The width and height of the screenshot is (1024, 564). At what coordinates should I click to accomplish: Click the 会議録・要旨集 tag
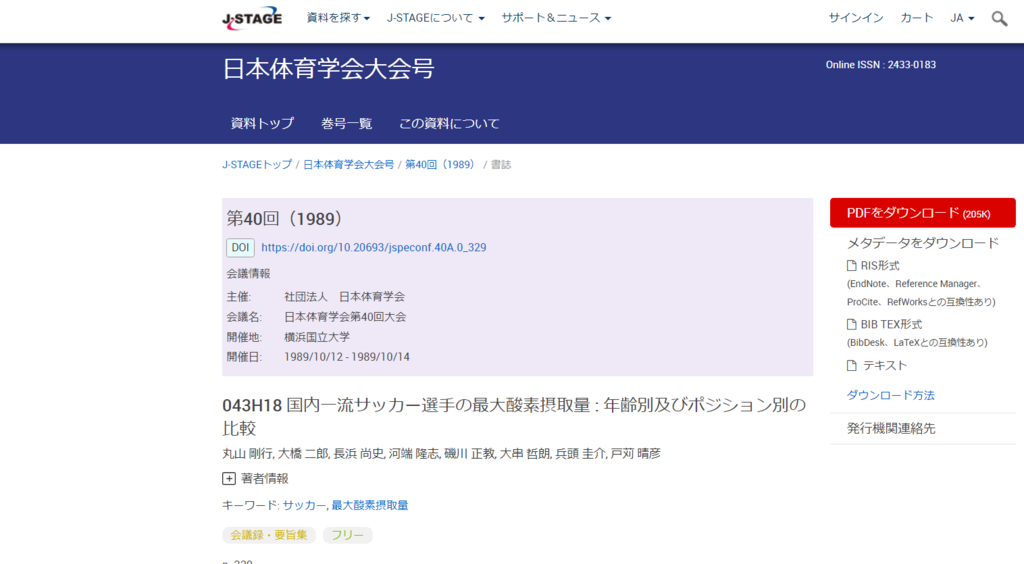tap(269, 535)
